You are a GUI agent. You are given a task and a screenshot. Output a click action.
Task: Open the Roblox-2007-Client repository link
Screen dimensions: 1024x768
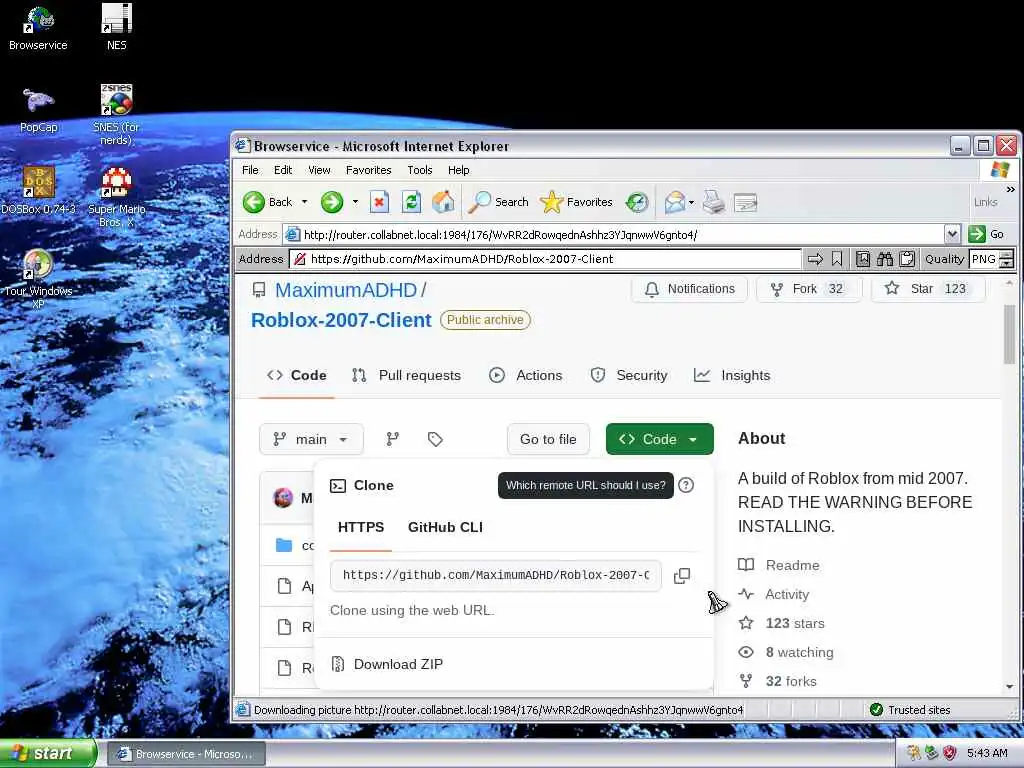(341, 320)
